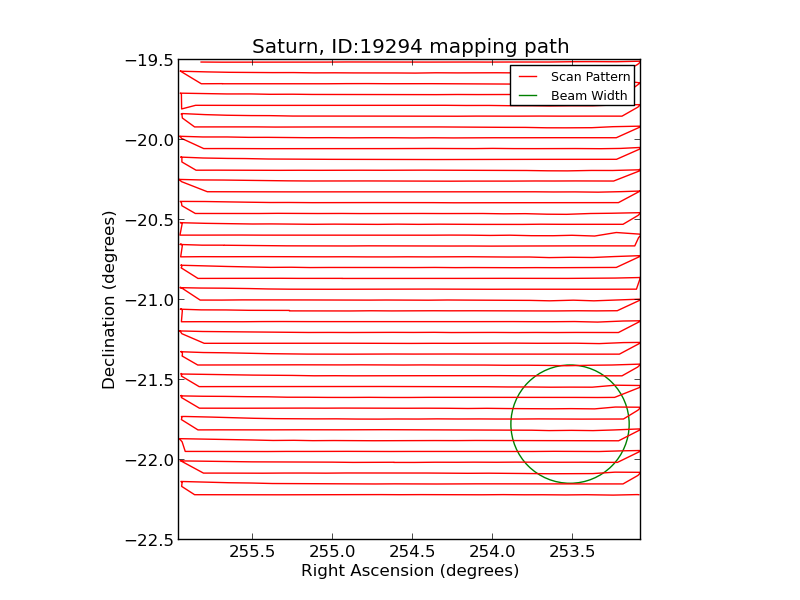800x600 pixels.
Task: Click the y-axis tick label −19.5
Action: point(149,60)
